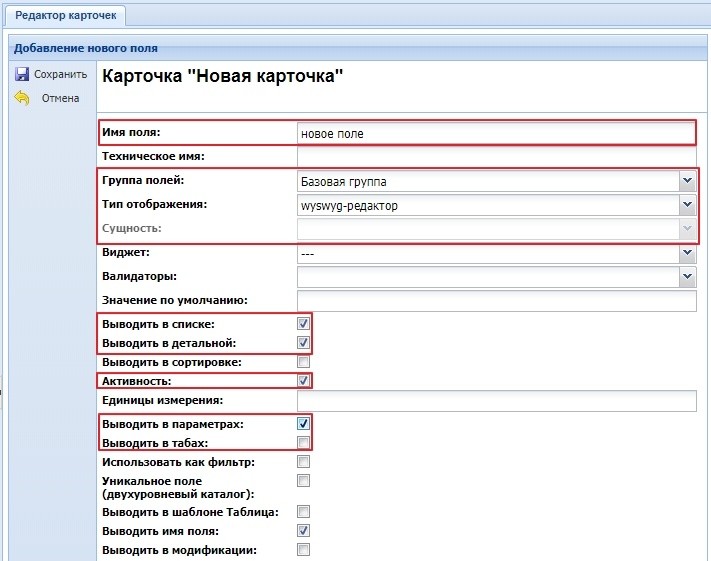
Task: Enable the Выводить в сортировке checkbox
Action: click(303, 361)
